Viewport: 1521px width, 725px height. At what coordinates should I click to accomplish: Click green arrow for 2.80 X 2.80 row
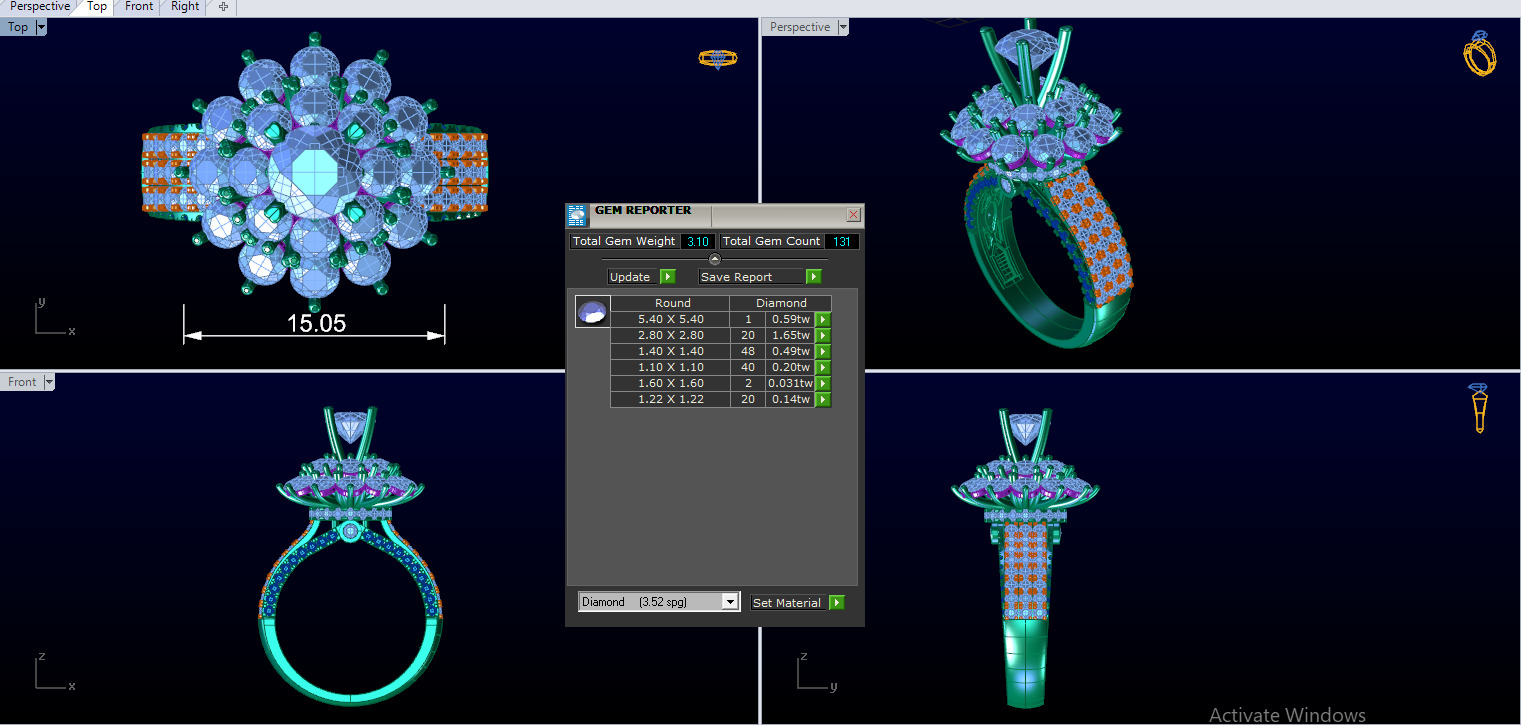click(x=823, y=336)
